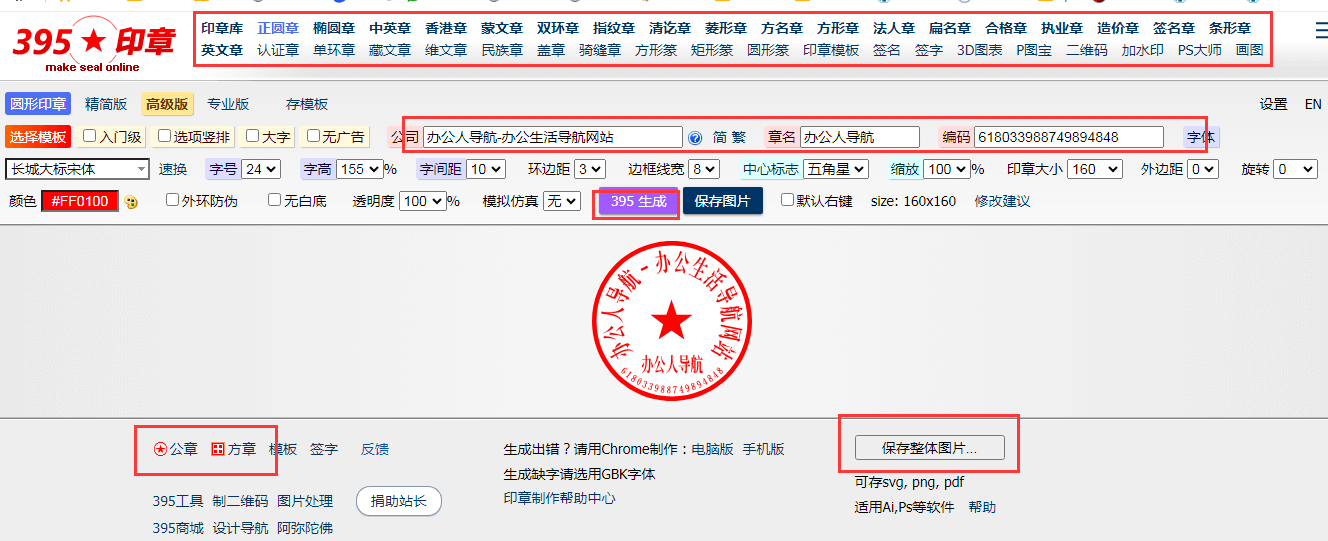Select 简 simplified Chinese option

point(720,137)
